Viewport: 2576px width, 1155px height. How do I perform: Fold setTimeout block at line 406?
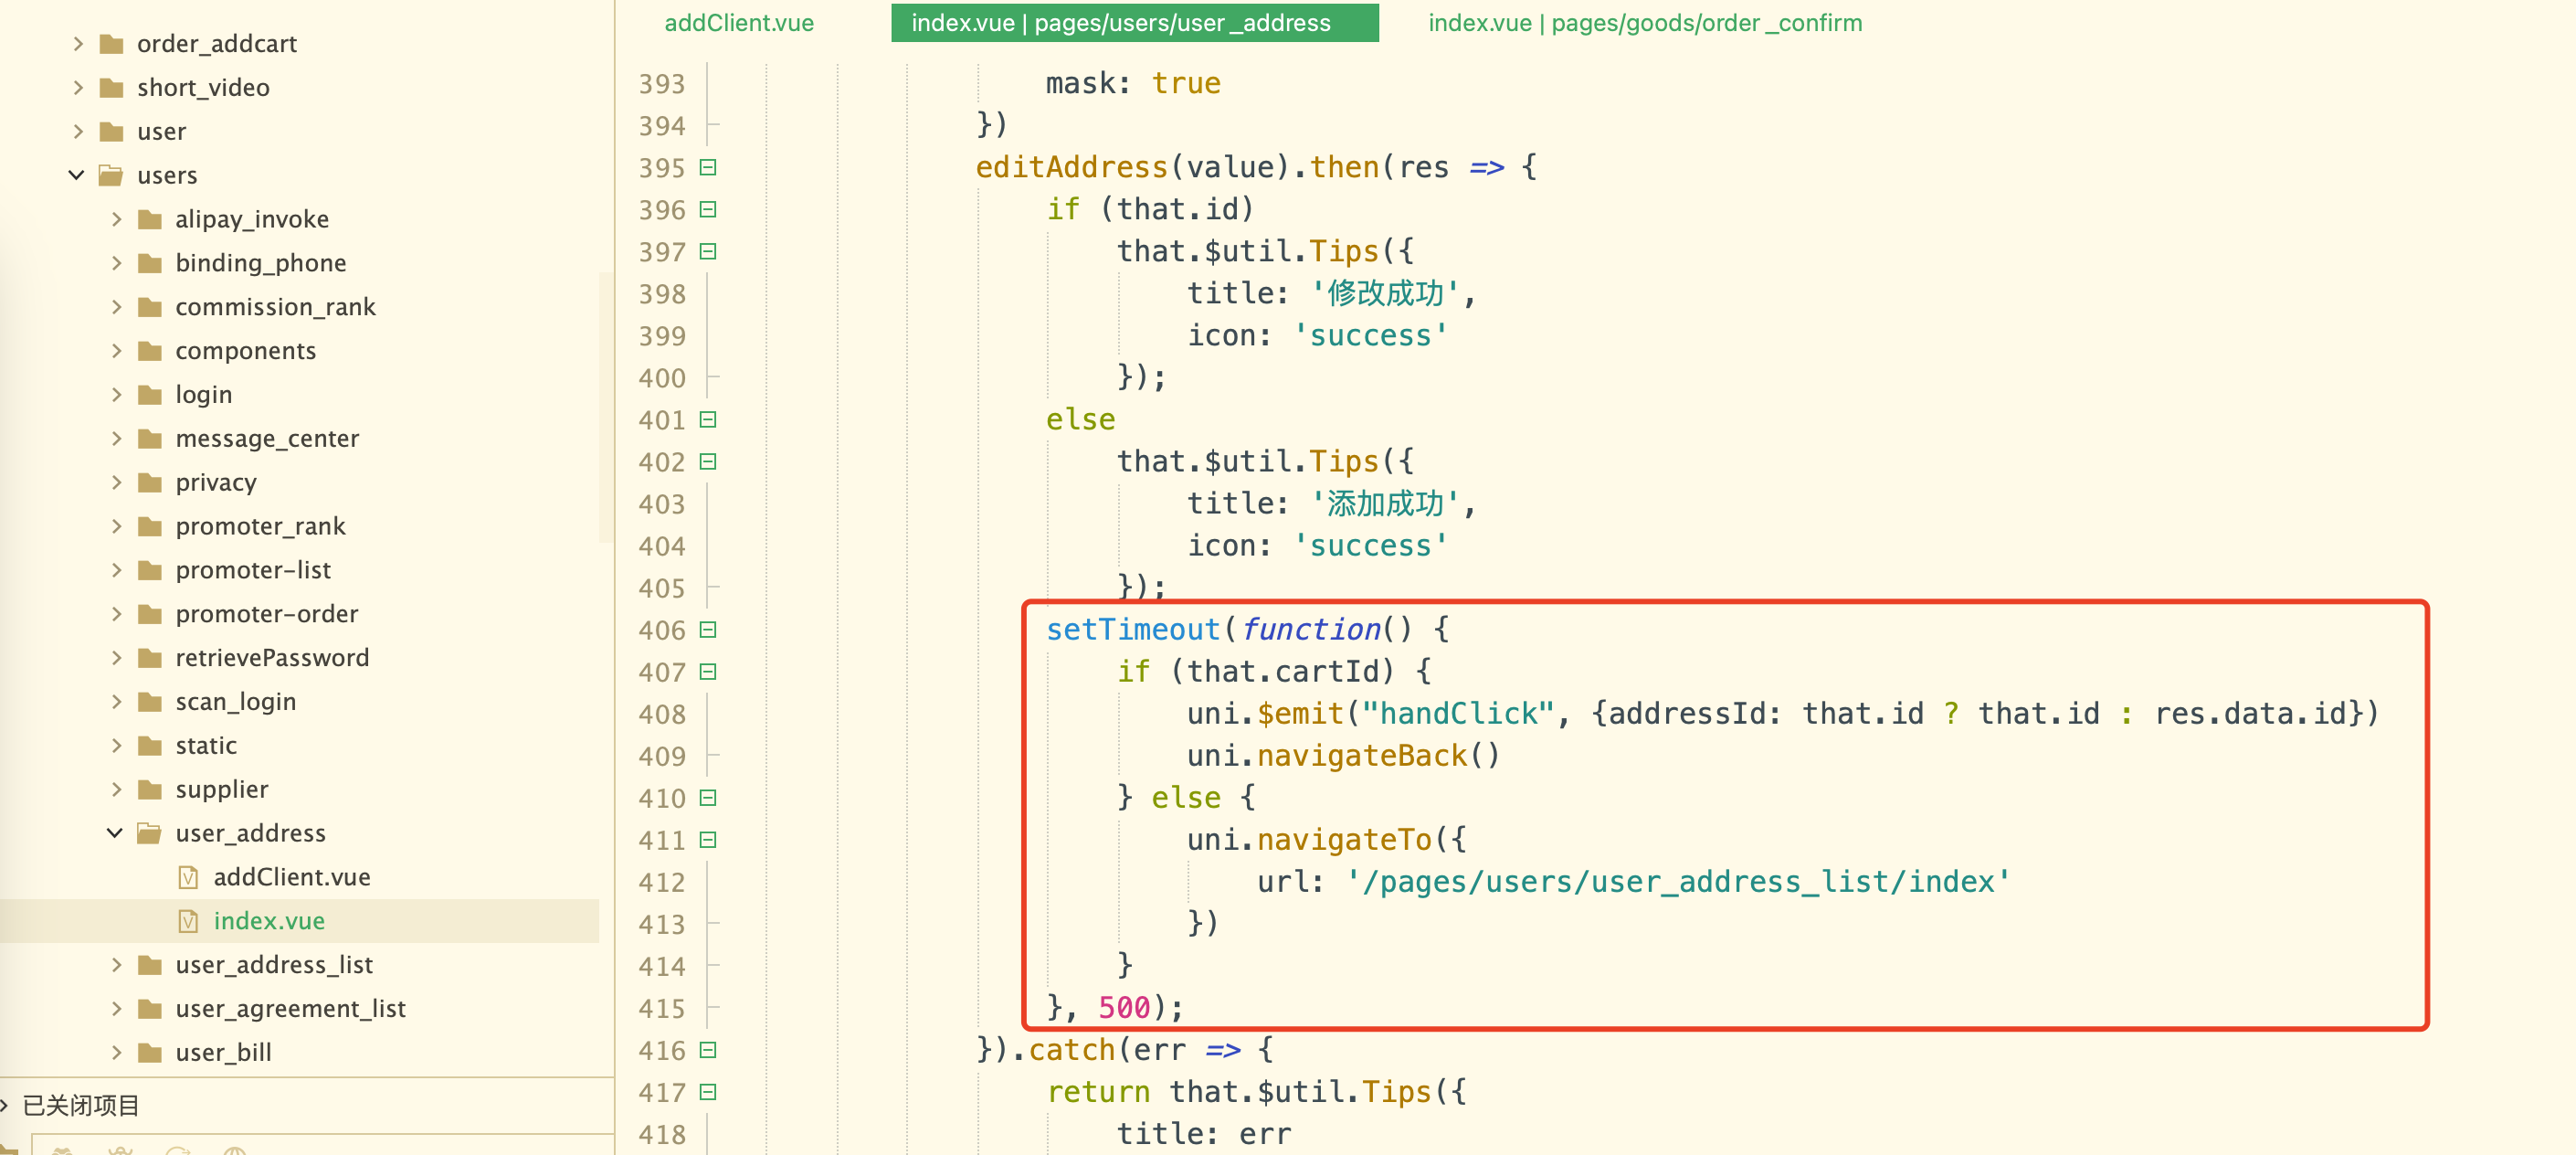coord(708,629)
